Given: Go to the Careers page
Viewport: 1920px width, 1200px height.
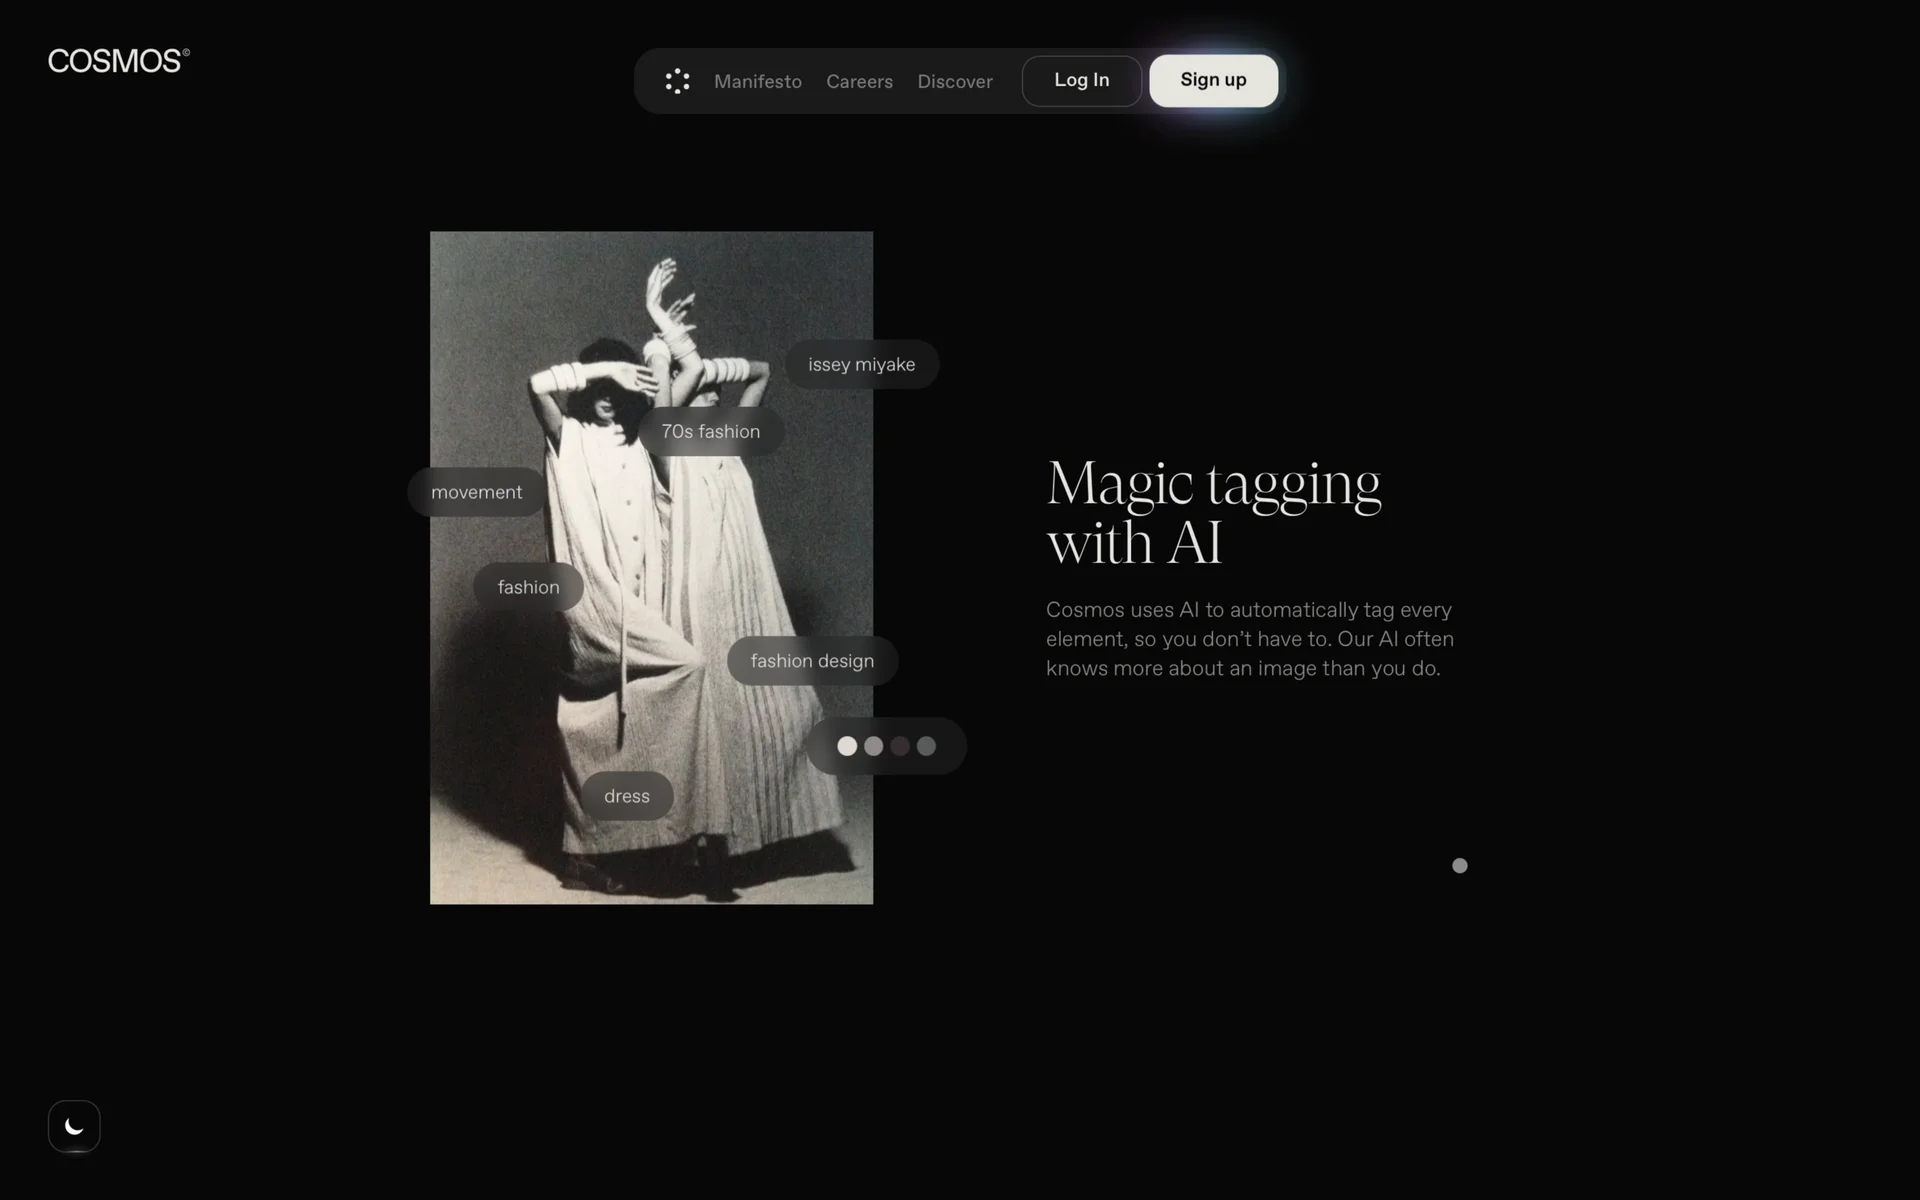Looking at the screenshot, I should [859, 81].
